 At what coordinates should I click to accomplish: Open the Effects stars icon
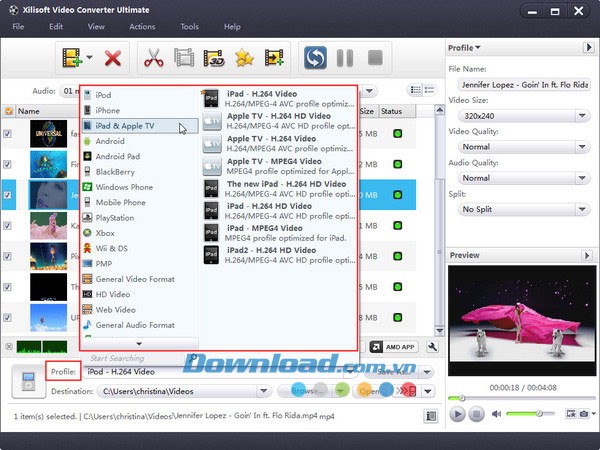[244, 58]
